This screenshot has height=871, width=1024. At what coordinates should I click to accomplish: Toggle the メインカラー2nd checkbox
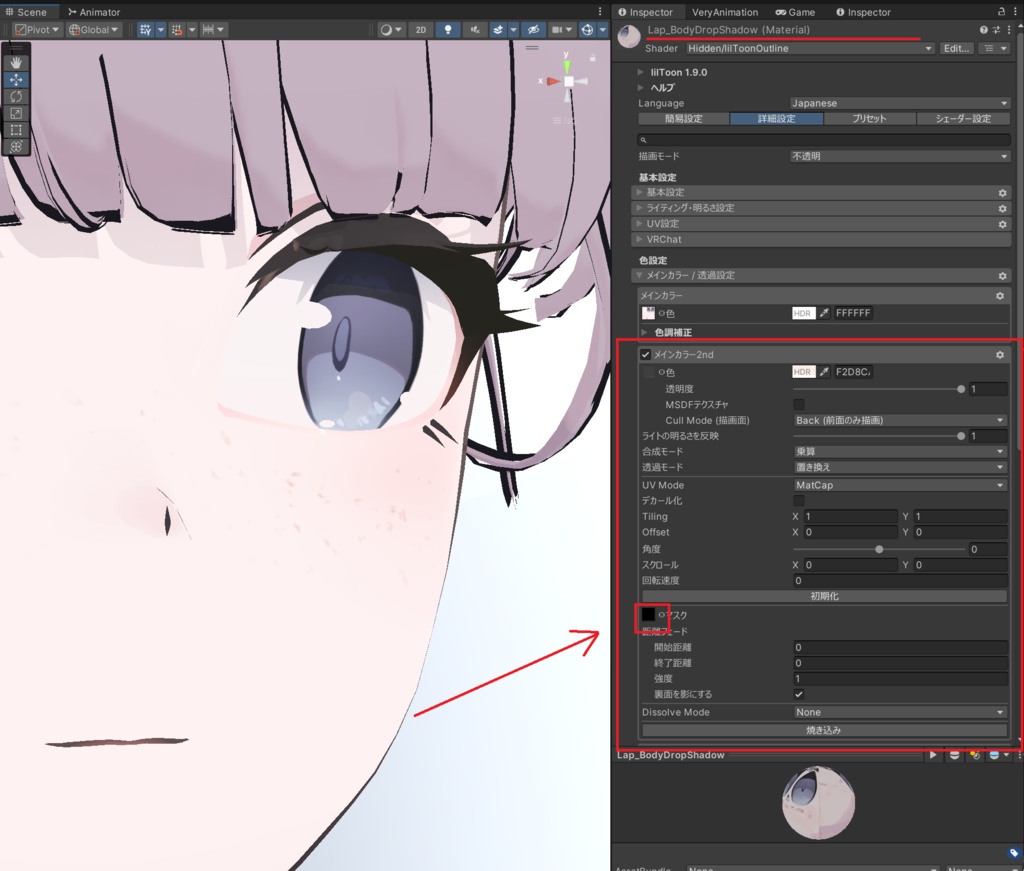click(x=645, y=355)
